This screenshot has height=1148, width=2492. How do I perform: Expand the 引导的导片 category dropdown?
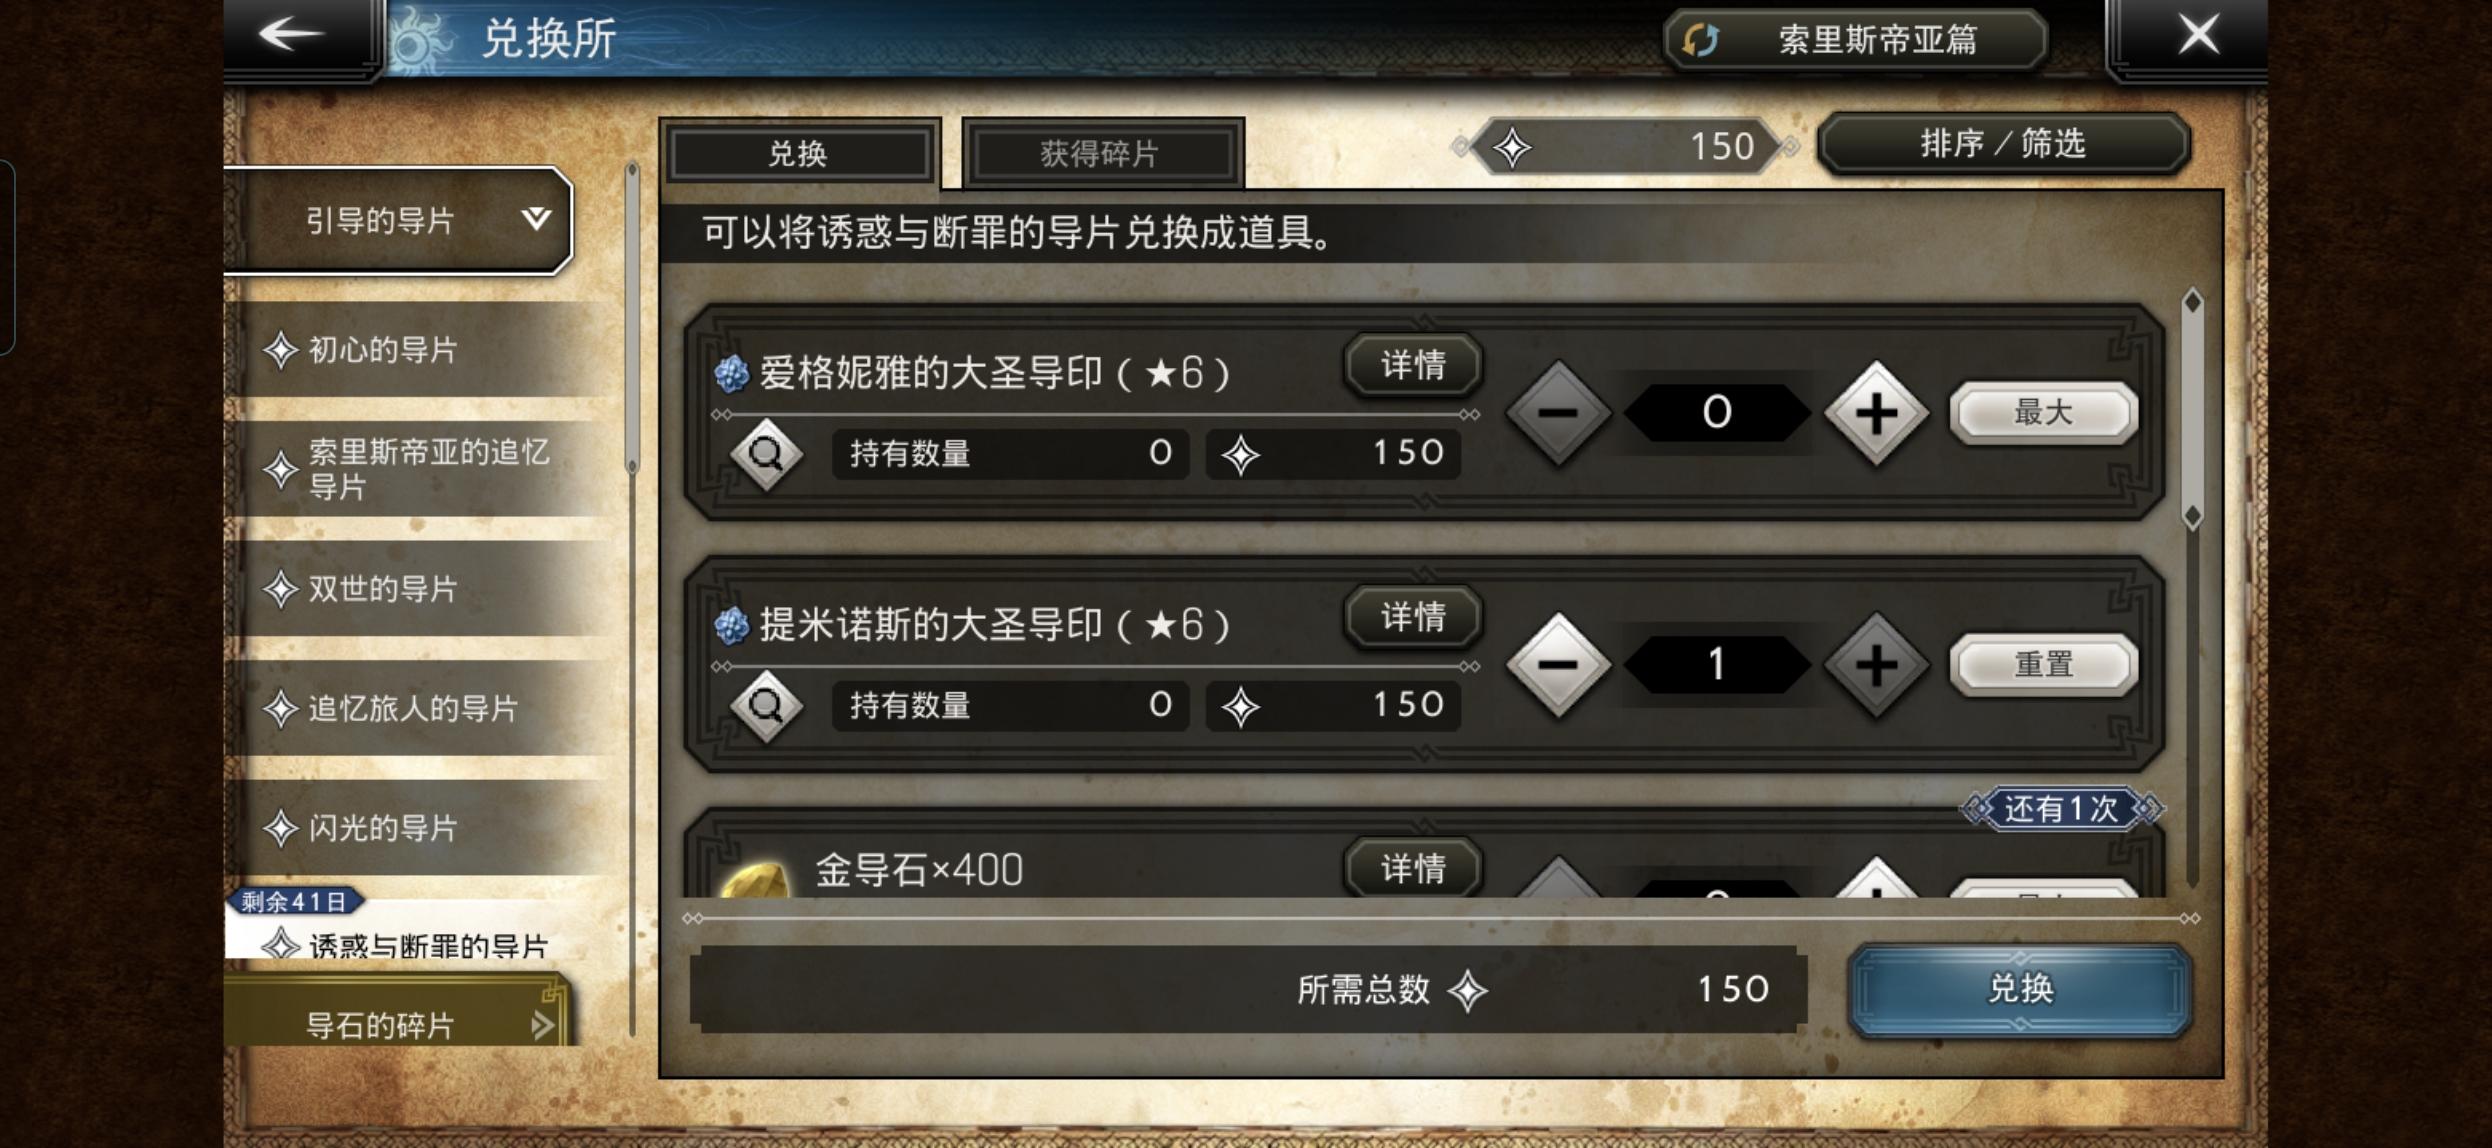pyautogui.click(x=398, y=220)
